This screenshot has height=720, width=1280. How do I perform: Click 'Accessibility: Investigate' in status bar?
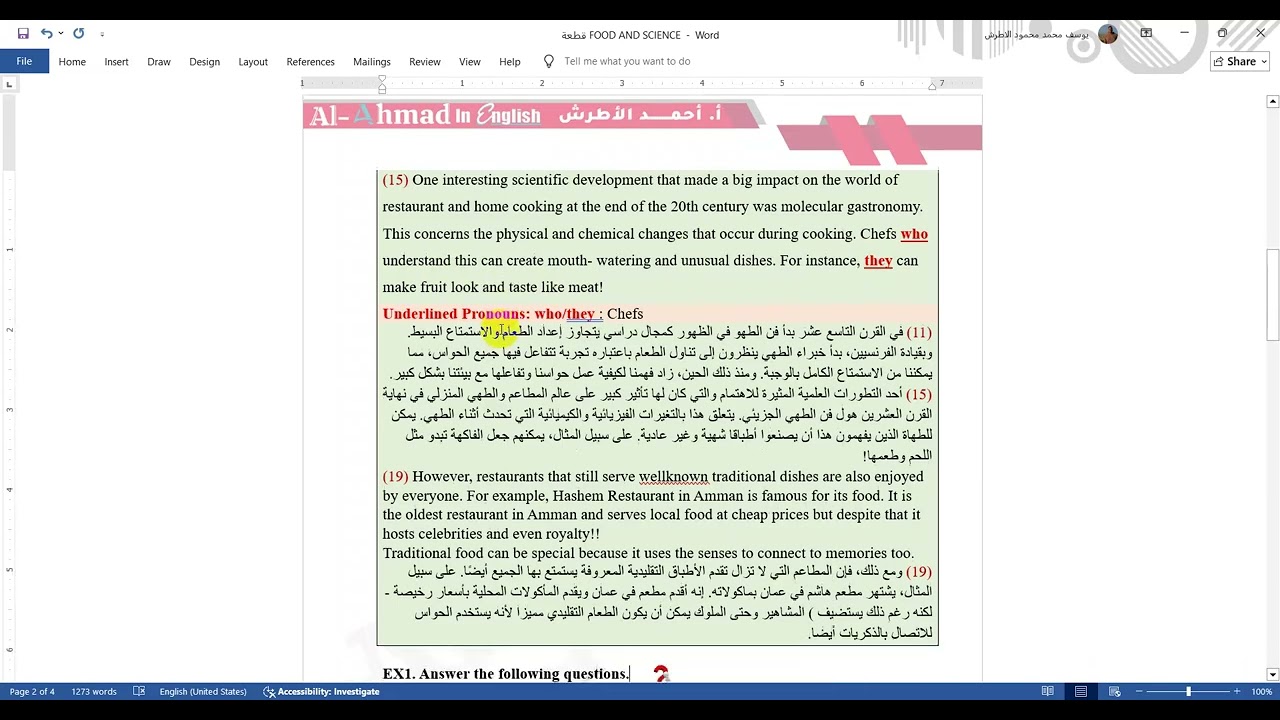(x=321, y=691)
